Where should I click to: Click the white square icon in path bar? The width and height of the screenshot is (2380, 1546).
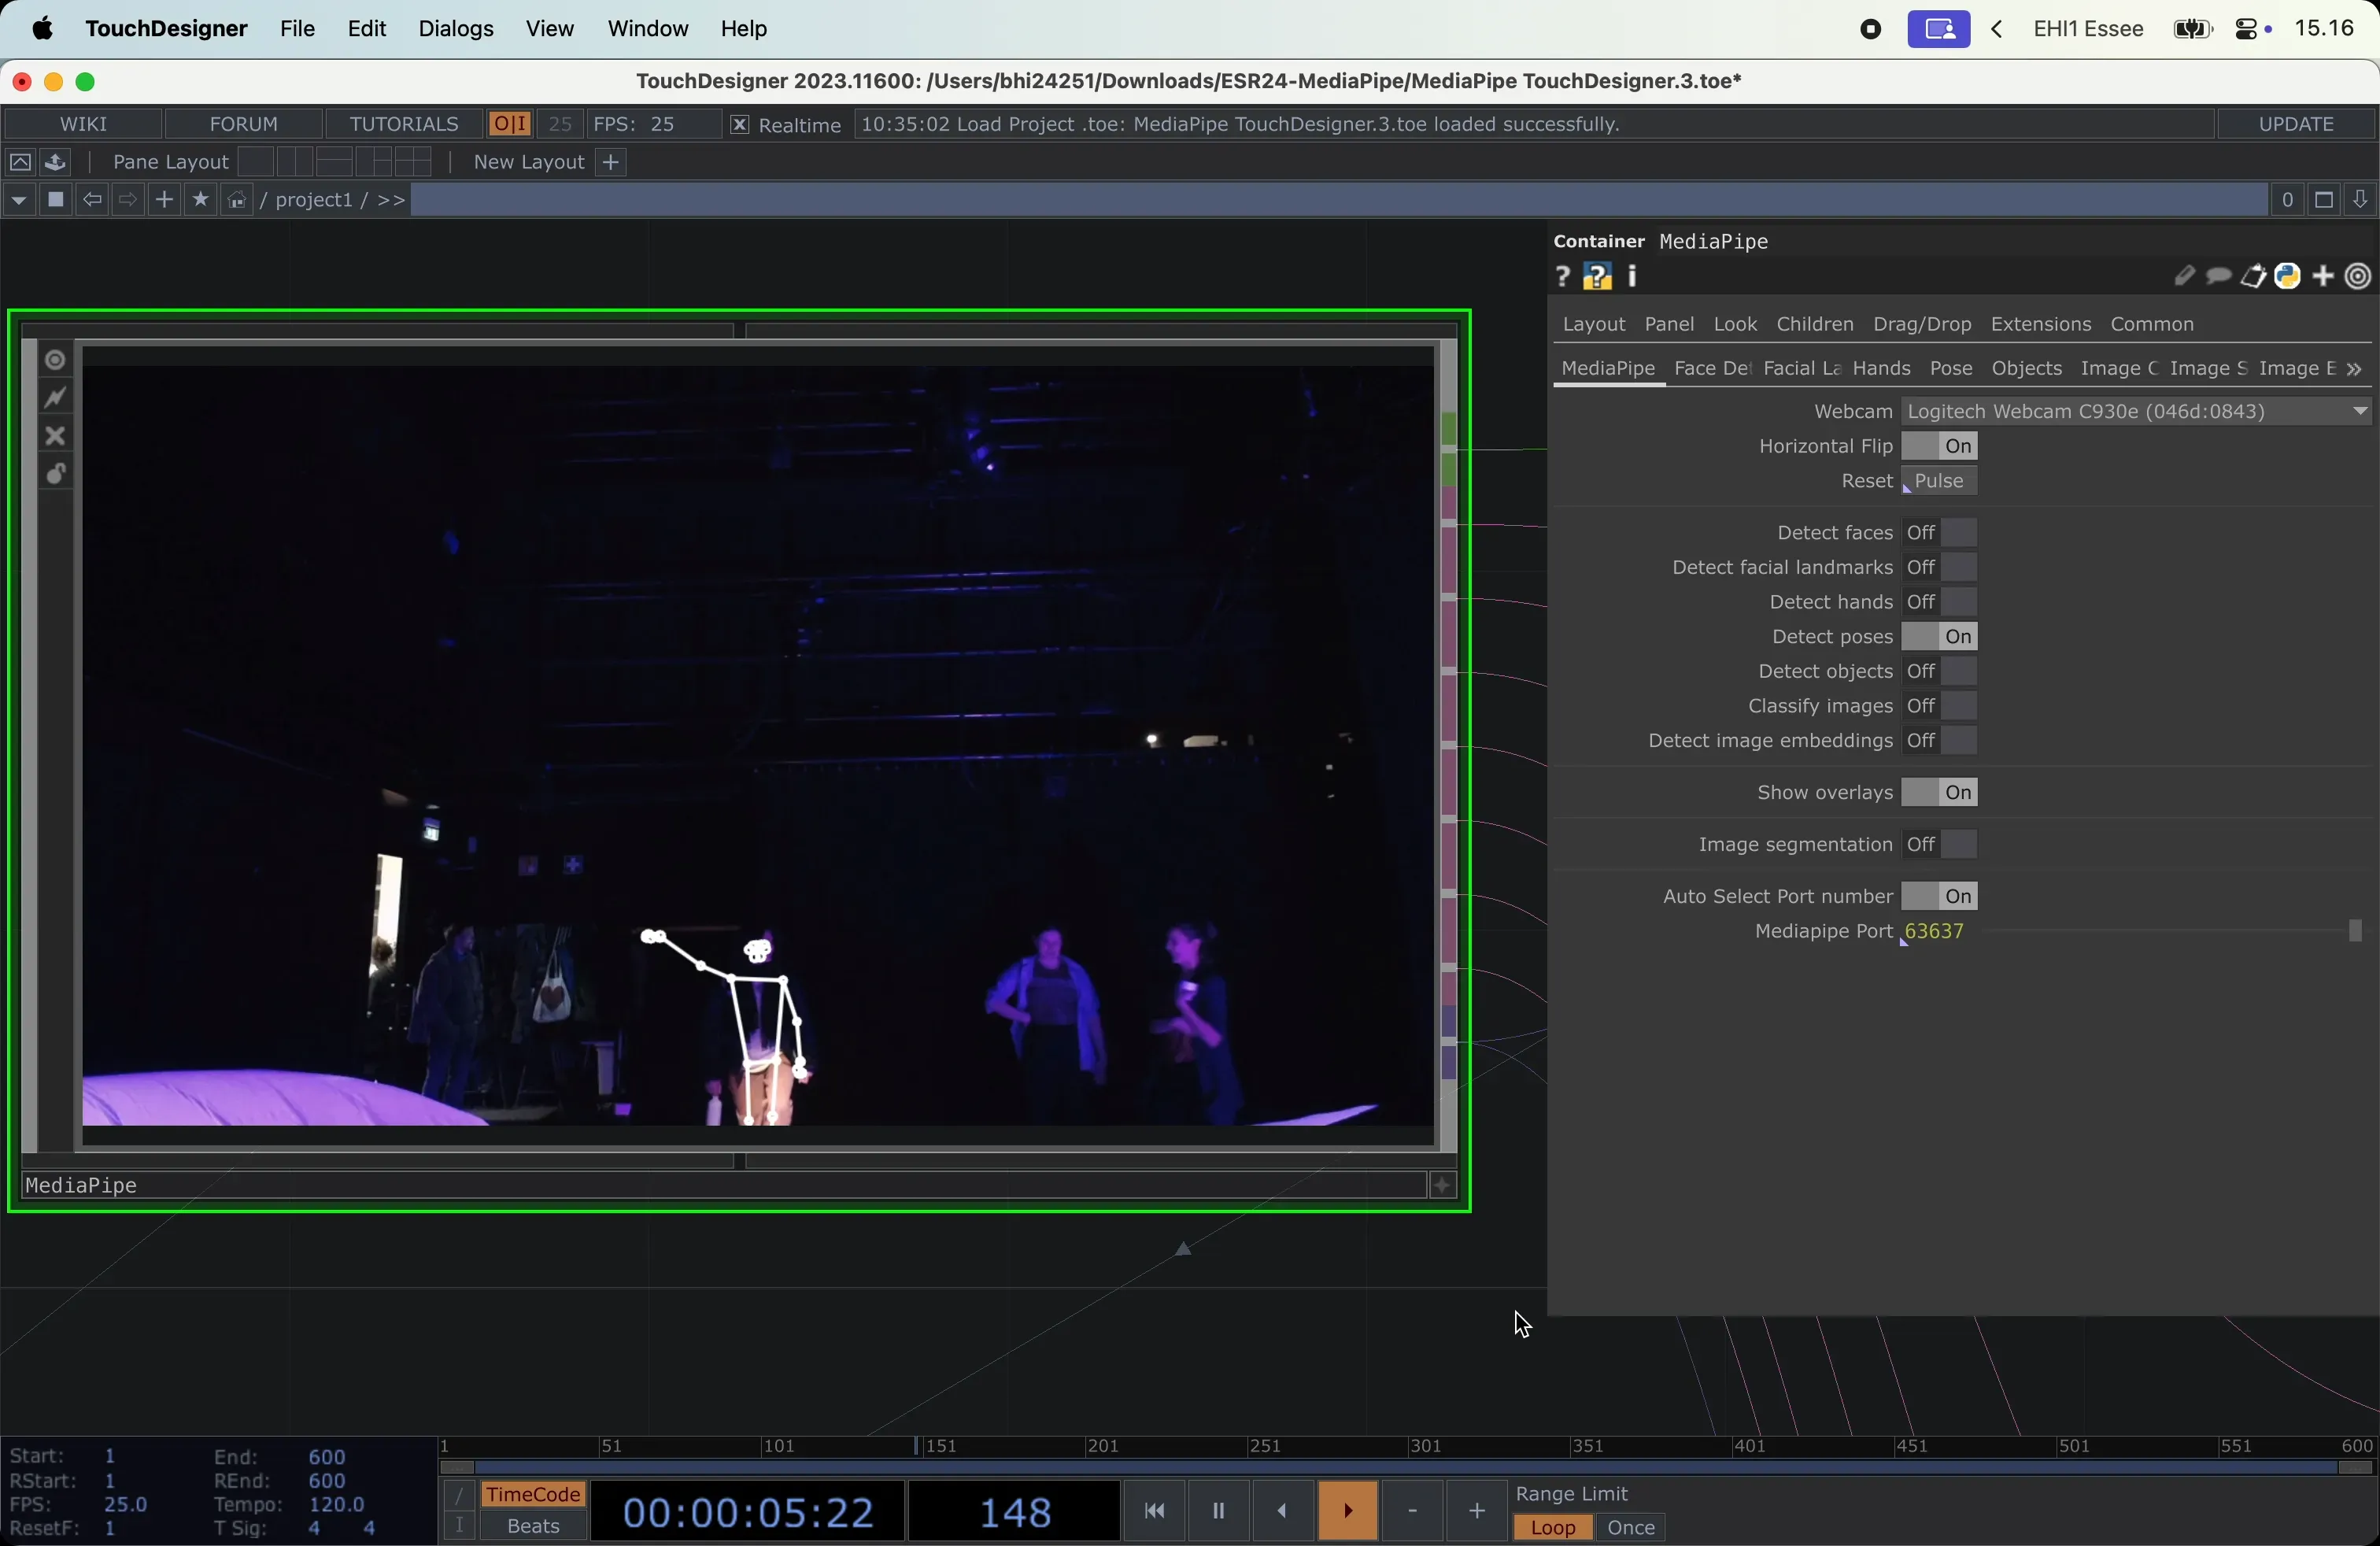coord(57,200)
